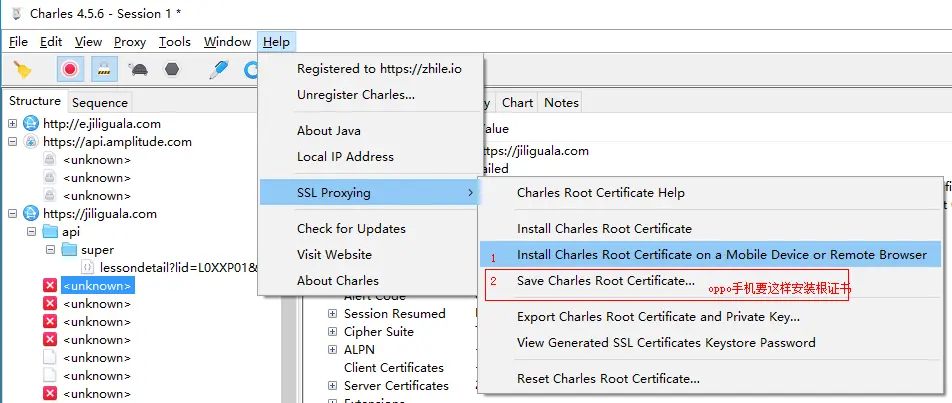The width and height of the screenshot is (952, 403).
Task: Choose Unregister Charles...
Action: click(x=356, y=95)
